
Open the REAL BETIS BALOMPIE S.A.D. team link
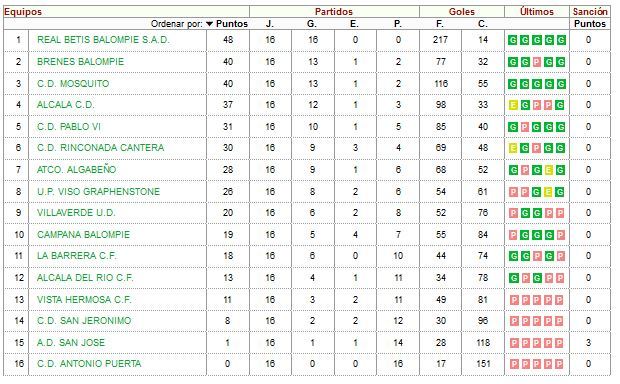(x=103, y=40)
